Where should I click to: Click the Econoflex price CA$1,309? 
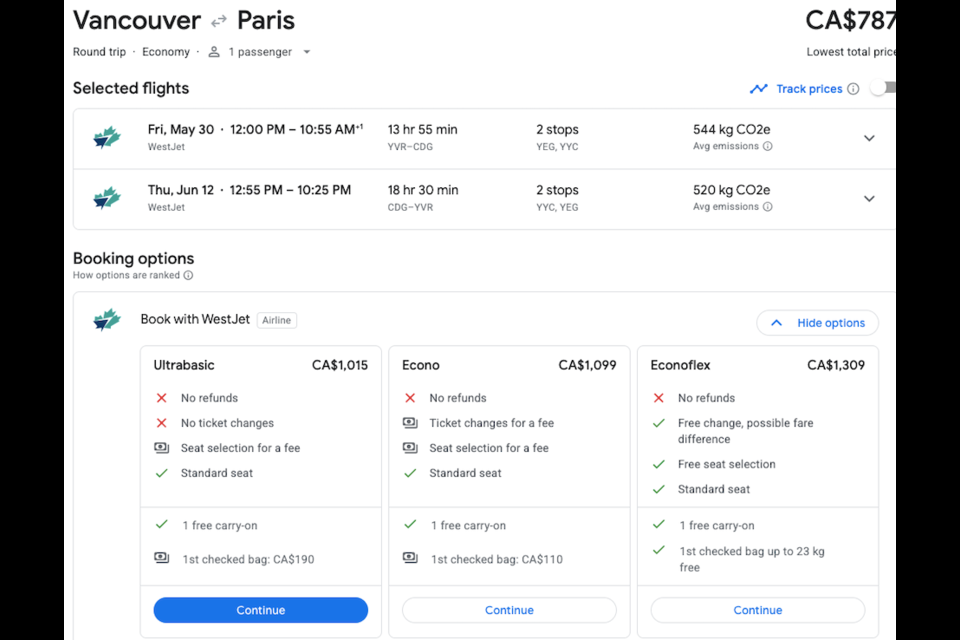click(x=836, y=366)
